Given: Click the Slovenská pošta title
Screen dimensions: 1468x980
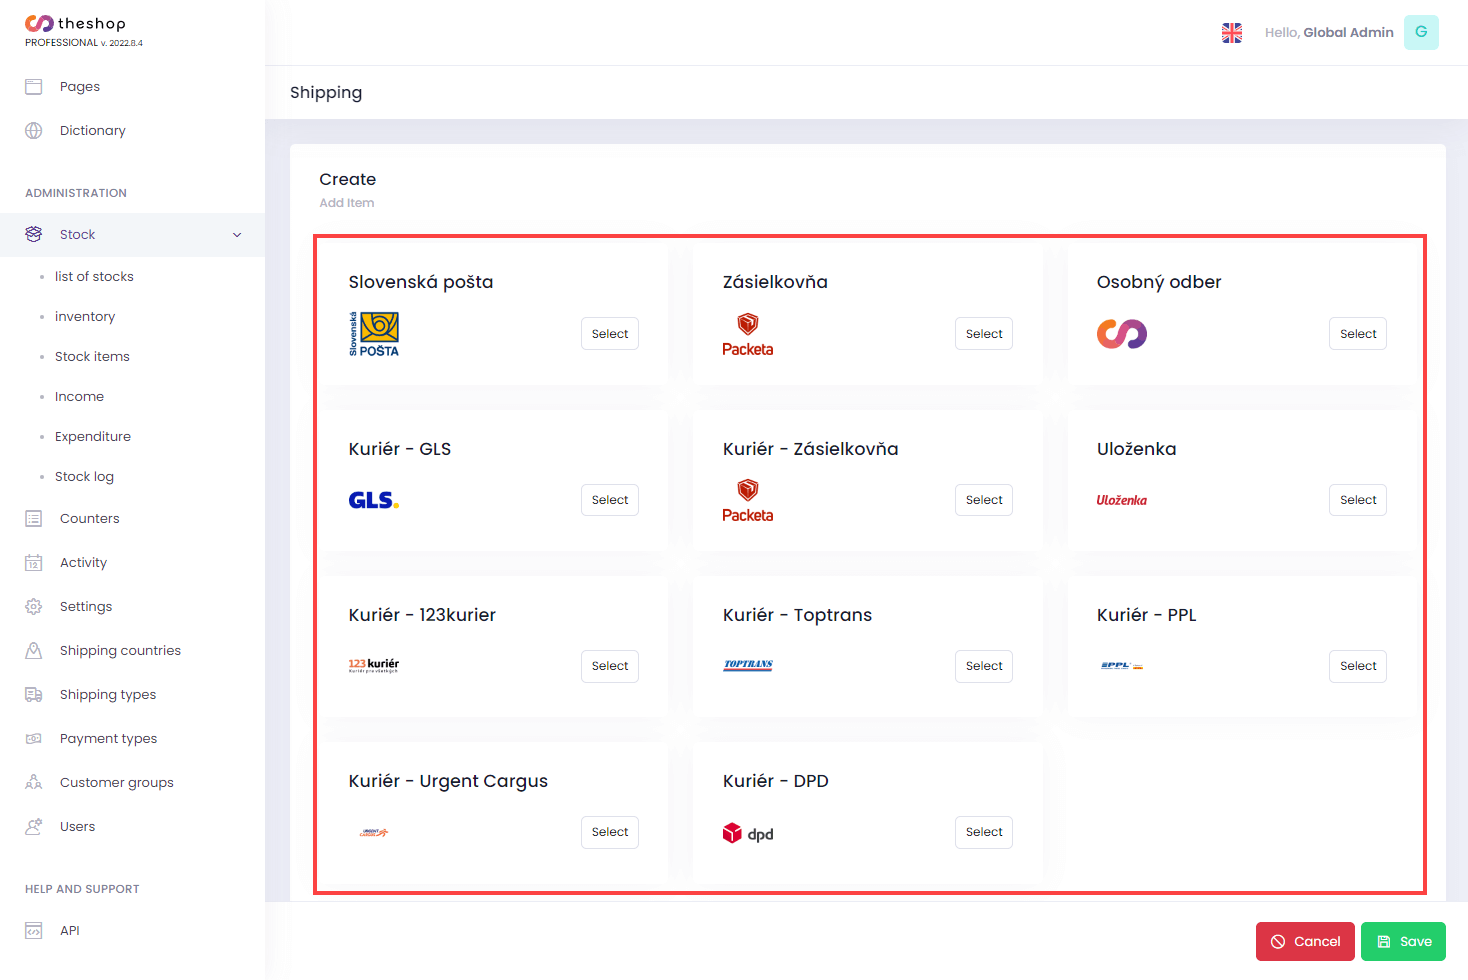Looking at the screenshot, I should coord(421,282).
